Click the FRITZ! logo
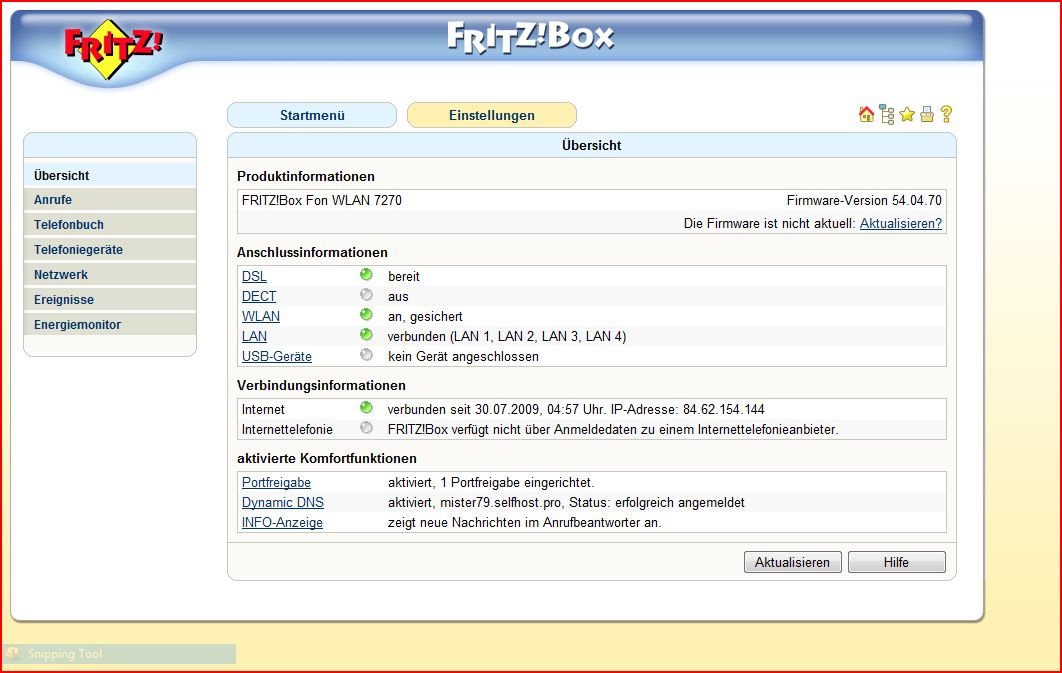The image size is (1062, 673). tap(112, 49)
